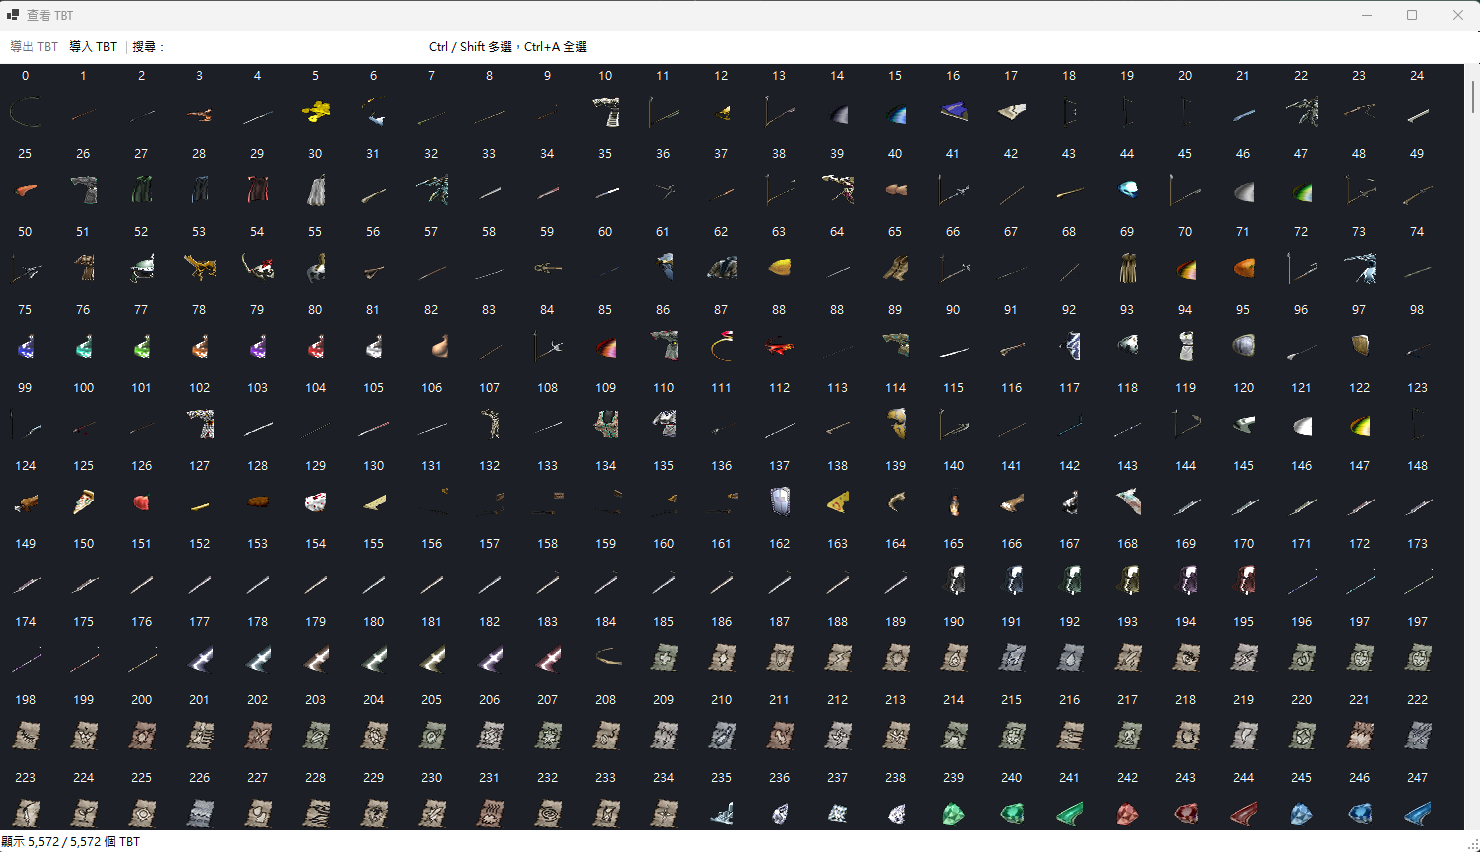This screenshot has width=1480, height=852.
Task: Maximize the 查看 TBT window
Action: (x=1412, y=15)
